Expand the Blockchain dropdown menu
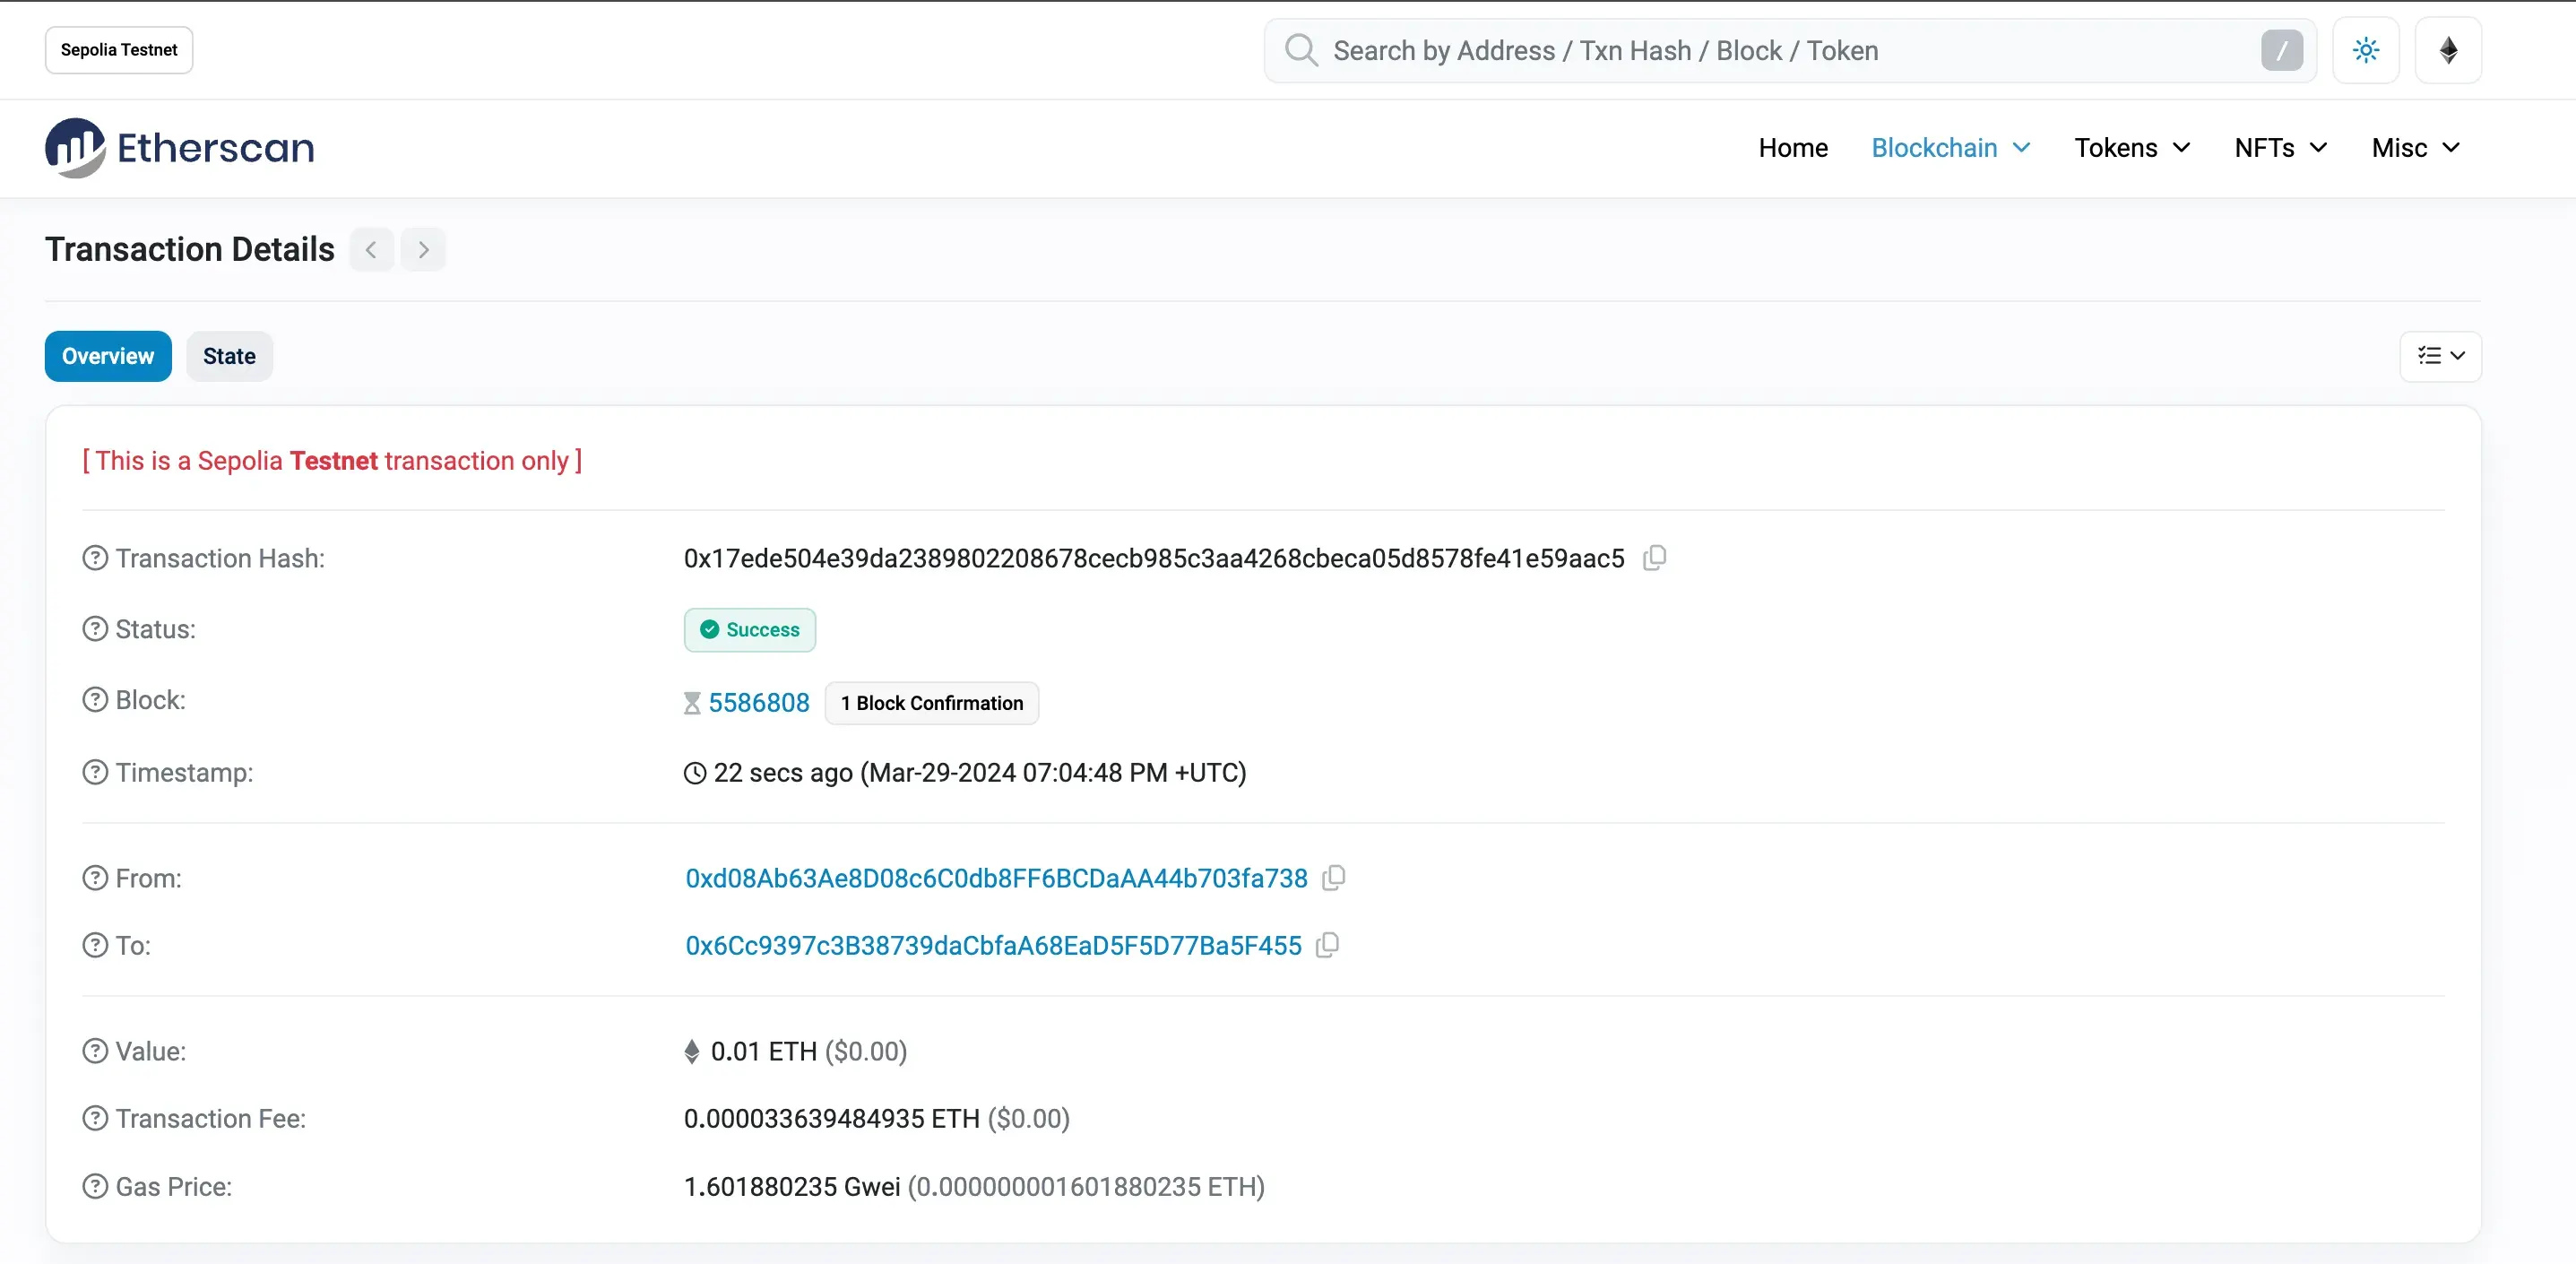The width and height of the screenshot is (2576, 1264). 1950,148
